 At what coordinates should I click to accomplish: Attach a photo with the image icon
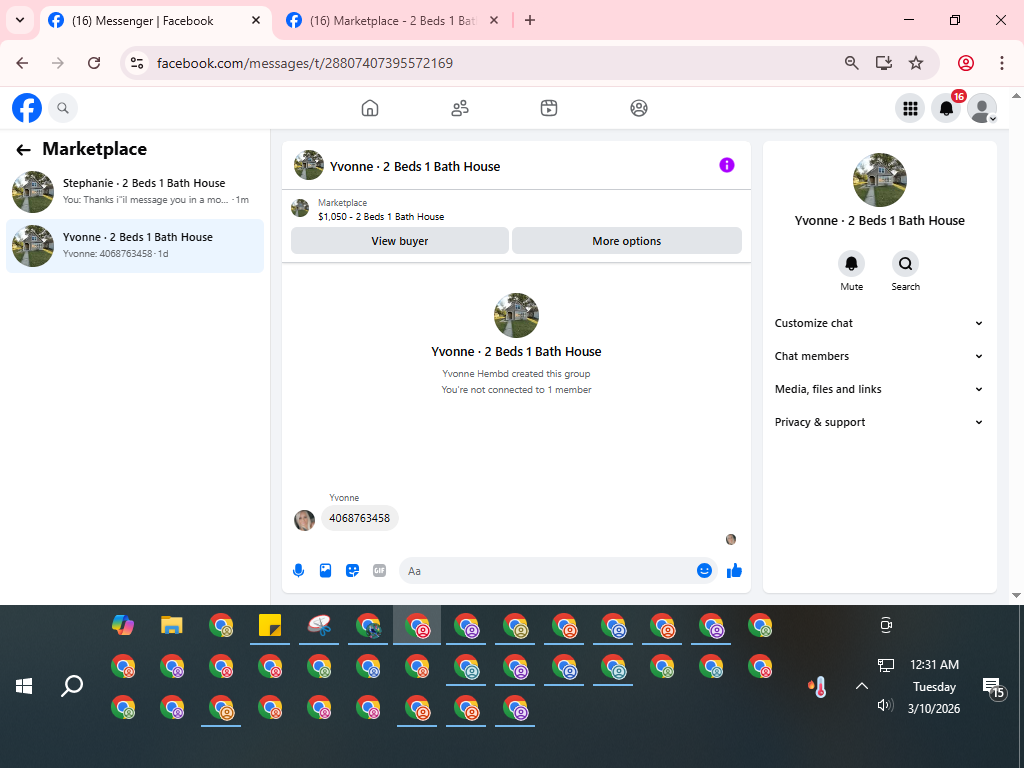tap(325, 571)
